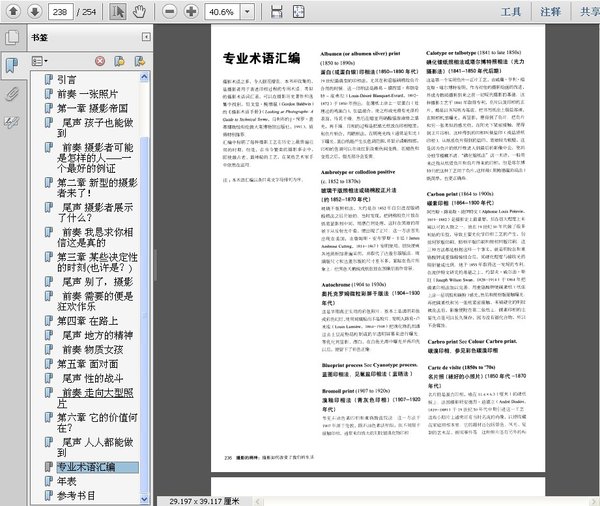Open the 年表 bookmark

(67, 482)
